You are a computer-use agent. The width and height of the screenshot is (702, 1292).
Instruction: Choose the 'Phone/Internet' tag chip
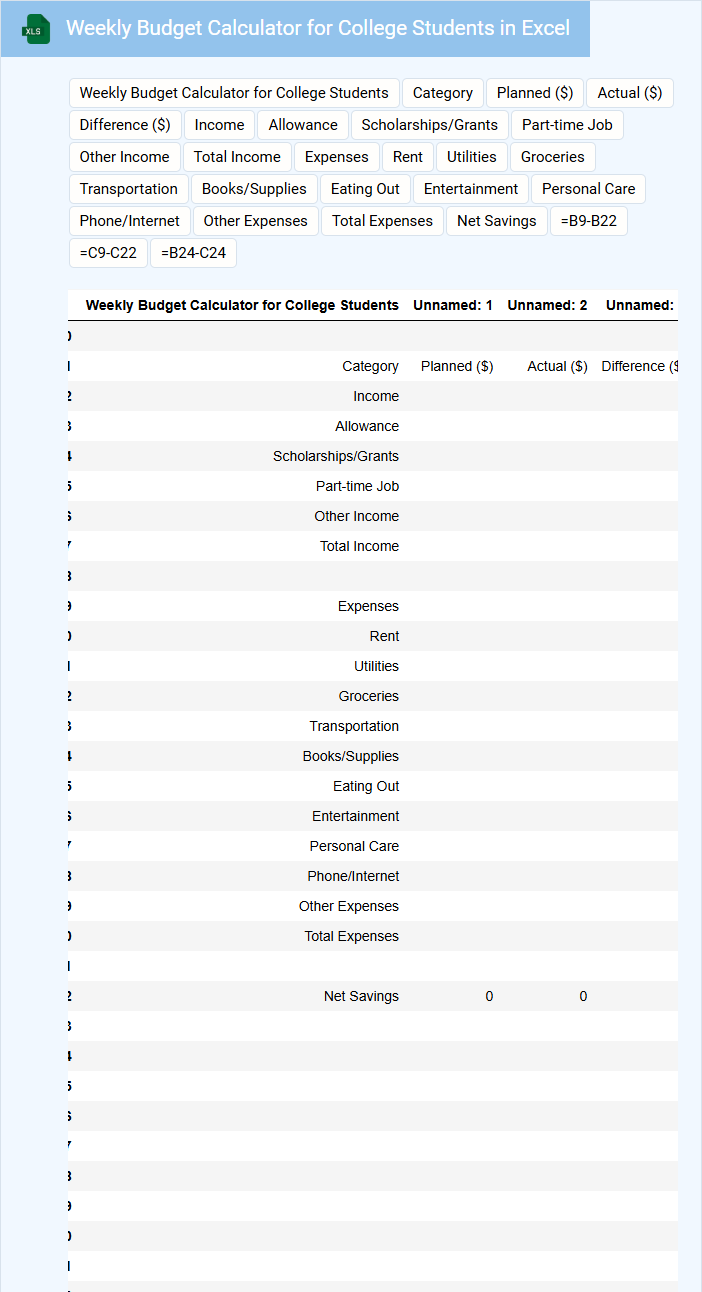[130, 221]
